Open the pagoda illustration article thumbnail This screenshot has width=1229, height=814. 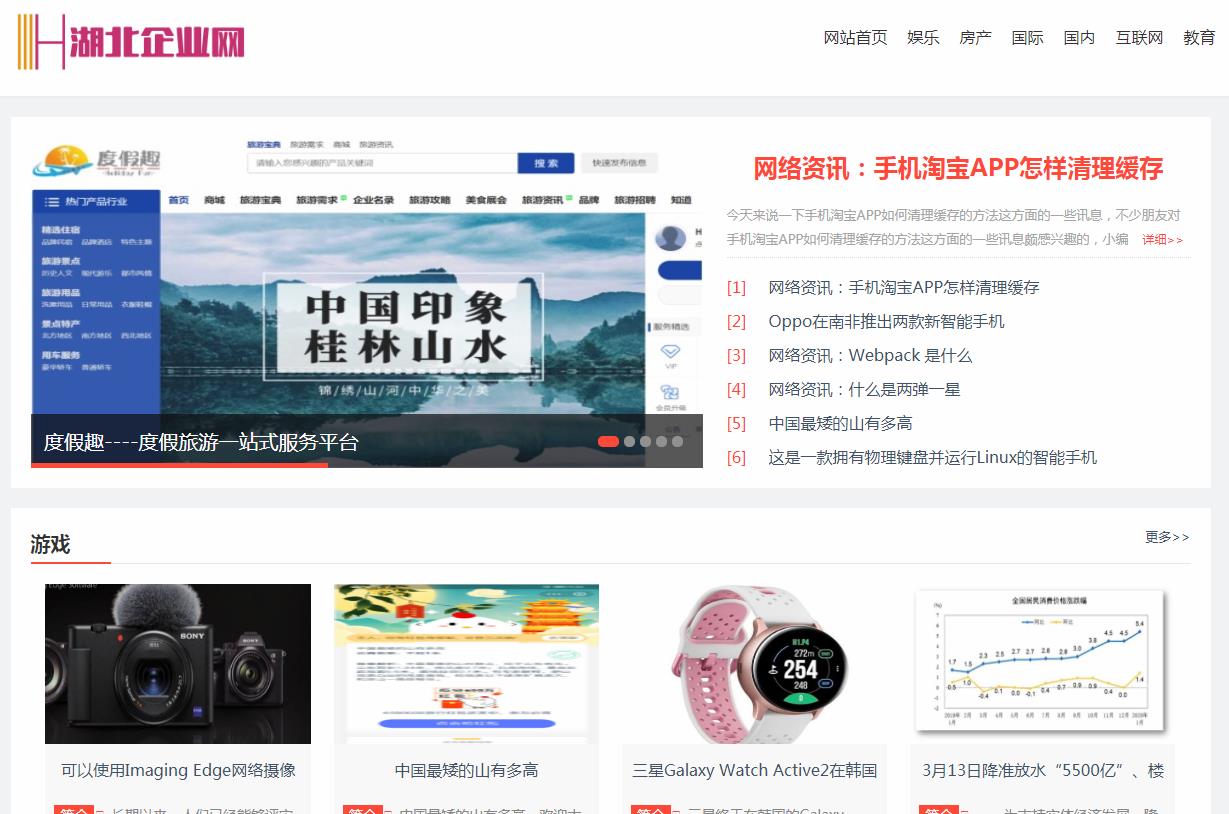(x=466, y=664)
